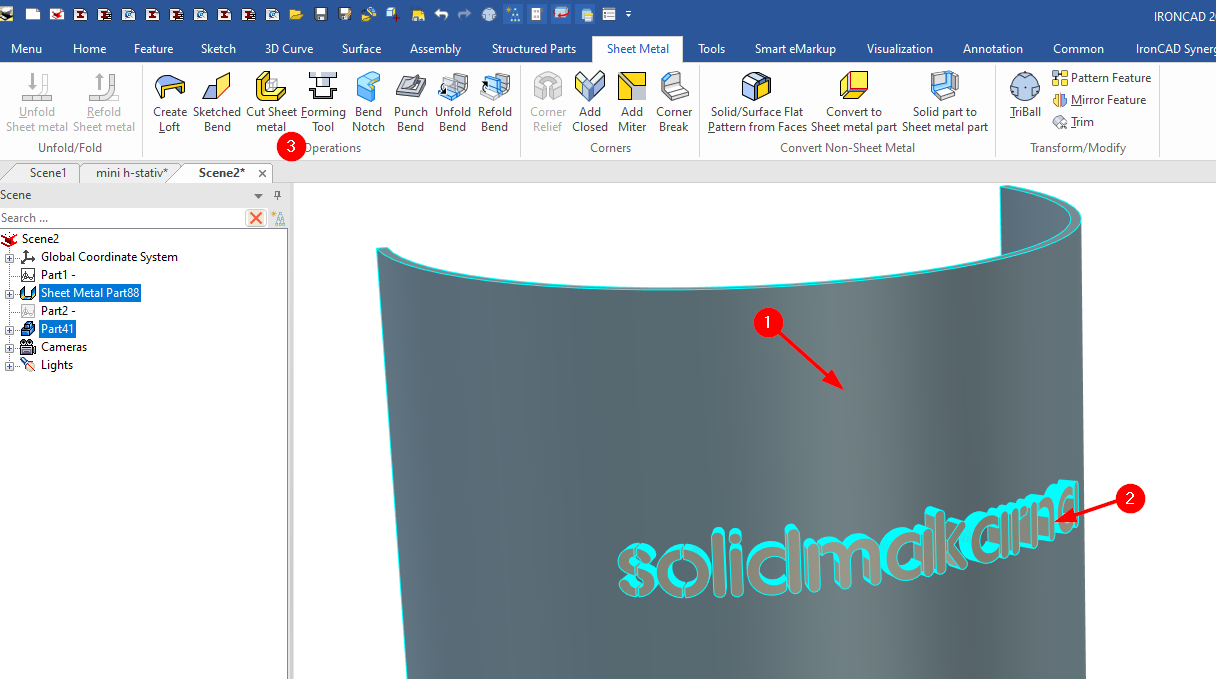Open the Pattern Feature tool
This screenshot has height=679, width=1216.
(x=1102, y=78)
